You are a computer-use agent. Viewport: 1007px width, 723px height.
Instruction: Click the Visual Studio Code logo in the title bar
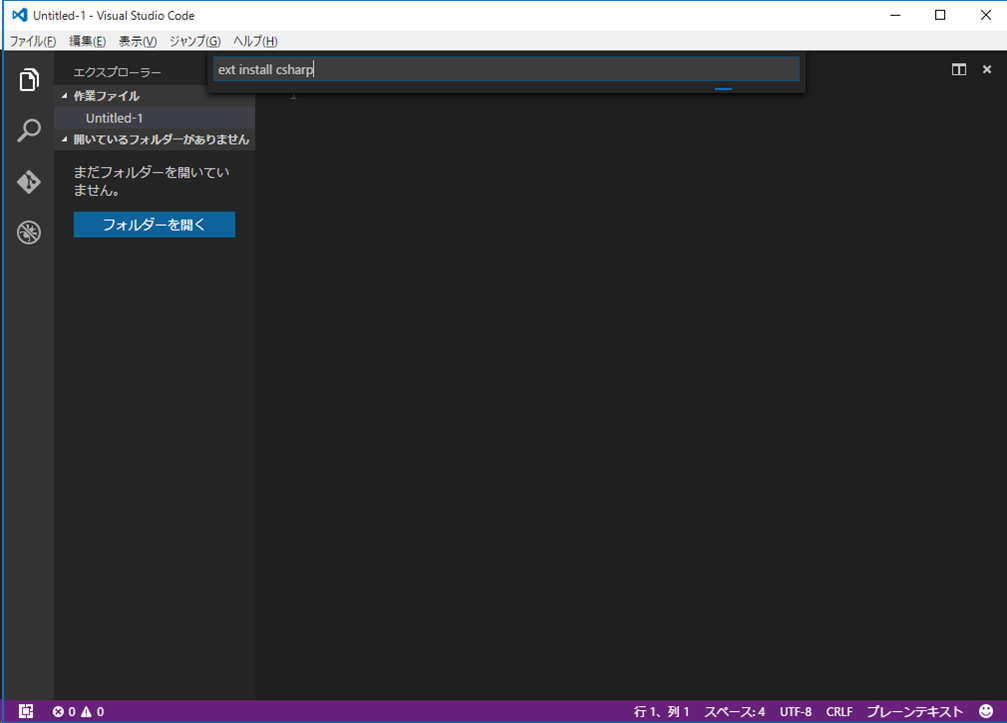click(20, 15)
